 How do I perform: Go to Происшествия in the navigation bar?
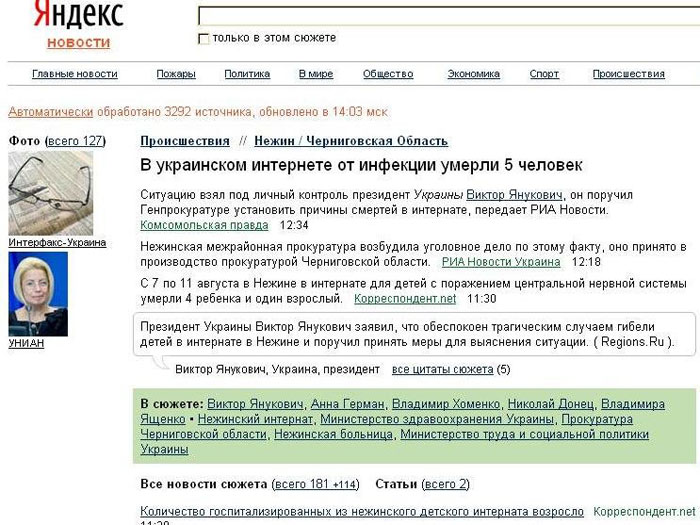tap(629, 74)
